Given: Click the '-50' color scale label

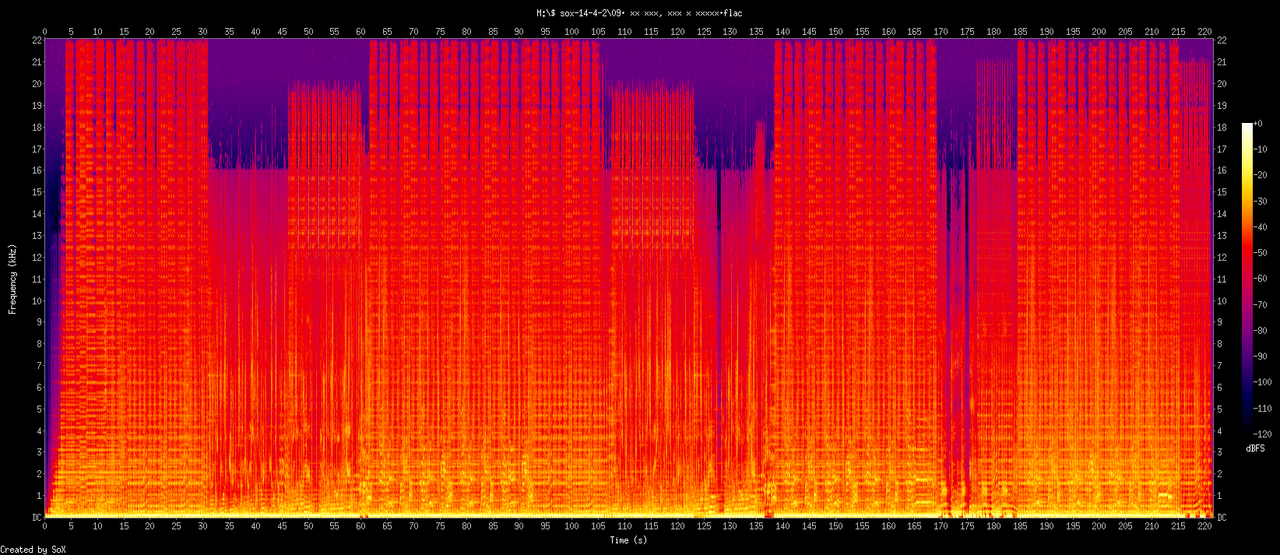Looking at the screenshot, I should click(1262, 252).
